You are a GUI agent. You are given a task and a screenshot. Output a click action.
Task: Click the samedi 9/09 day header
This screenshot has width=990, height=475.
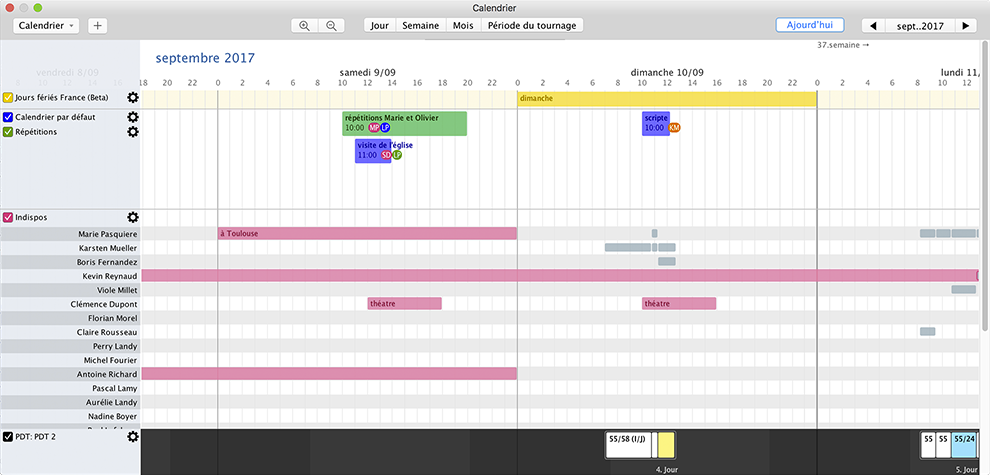coord(367,73)
